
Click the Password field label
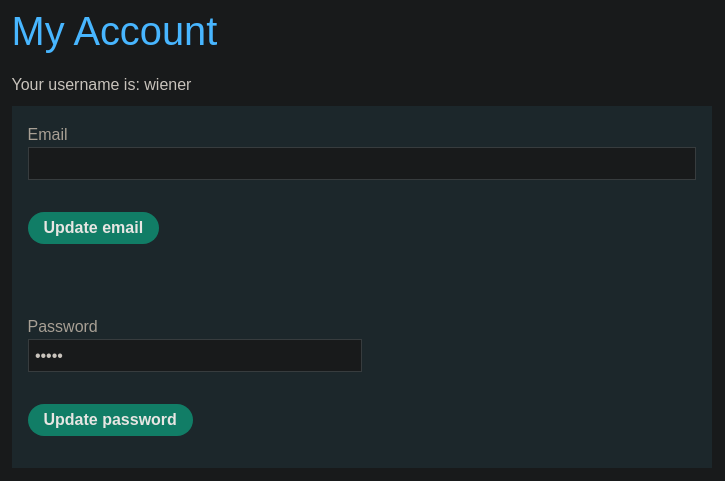click(x=63, y=327)
